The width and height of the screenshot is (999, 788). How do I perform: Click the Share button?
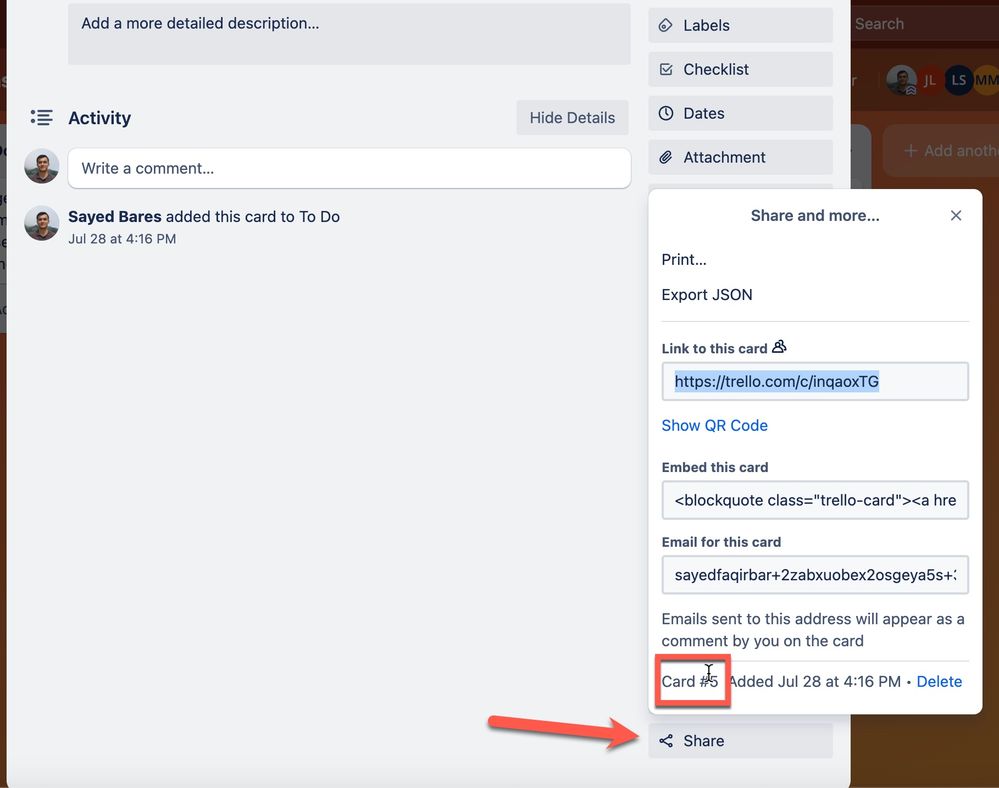coord(740,741)
